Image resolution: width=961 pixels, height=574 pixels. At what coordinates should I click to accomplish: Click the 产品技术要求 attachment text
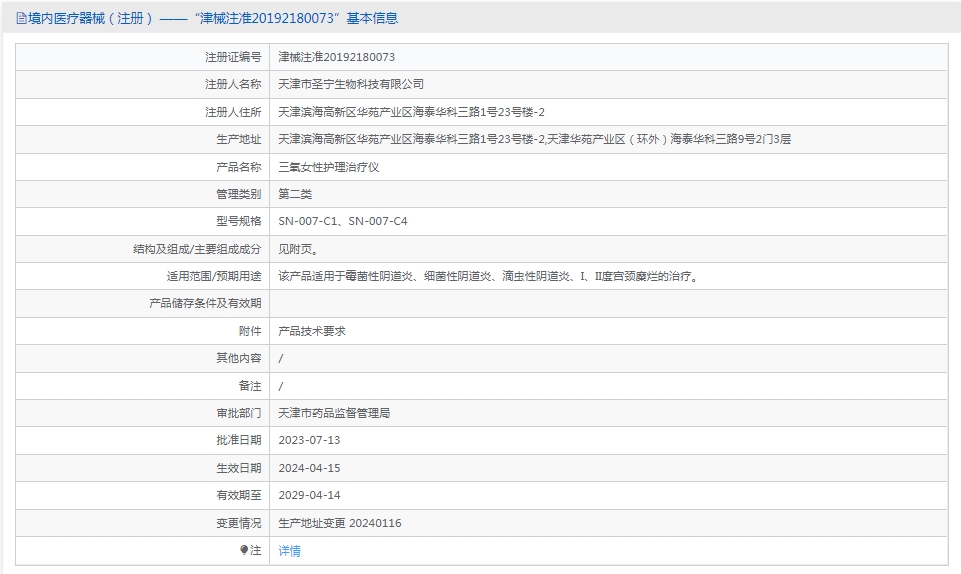tap(312, 331)
